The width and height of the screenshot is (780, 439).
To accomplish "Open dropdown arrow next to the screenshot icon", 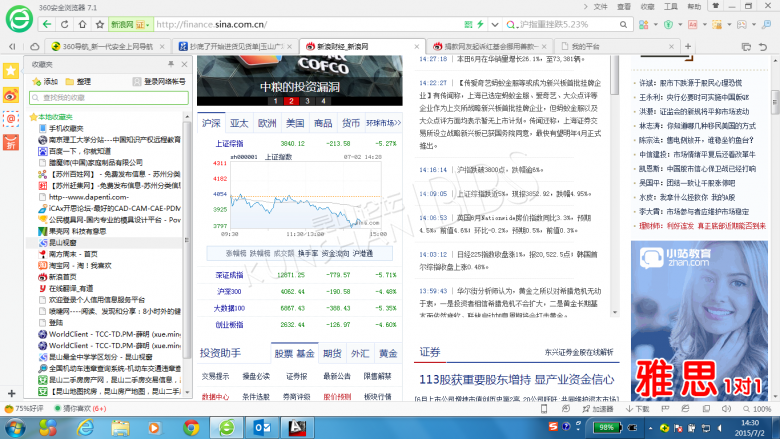I will pos(729,24).
